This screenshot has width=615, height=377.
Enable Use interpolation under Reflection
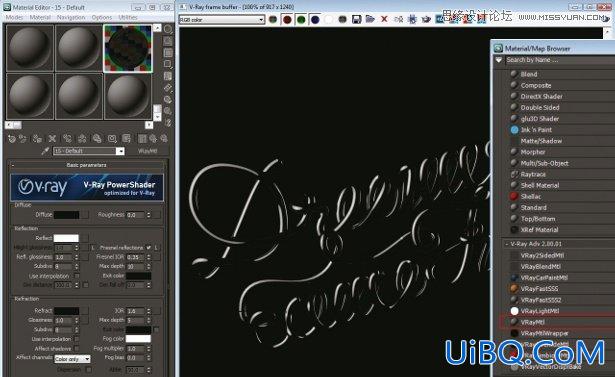(x=77, y=276)
